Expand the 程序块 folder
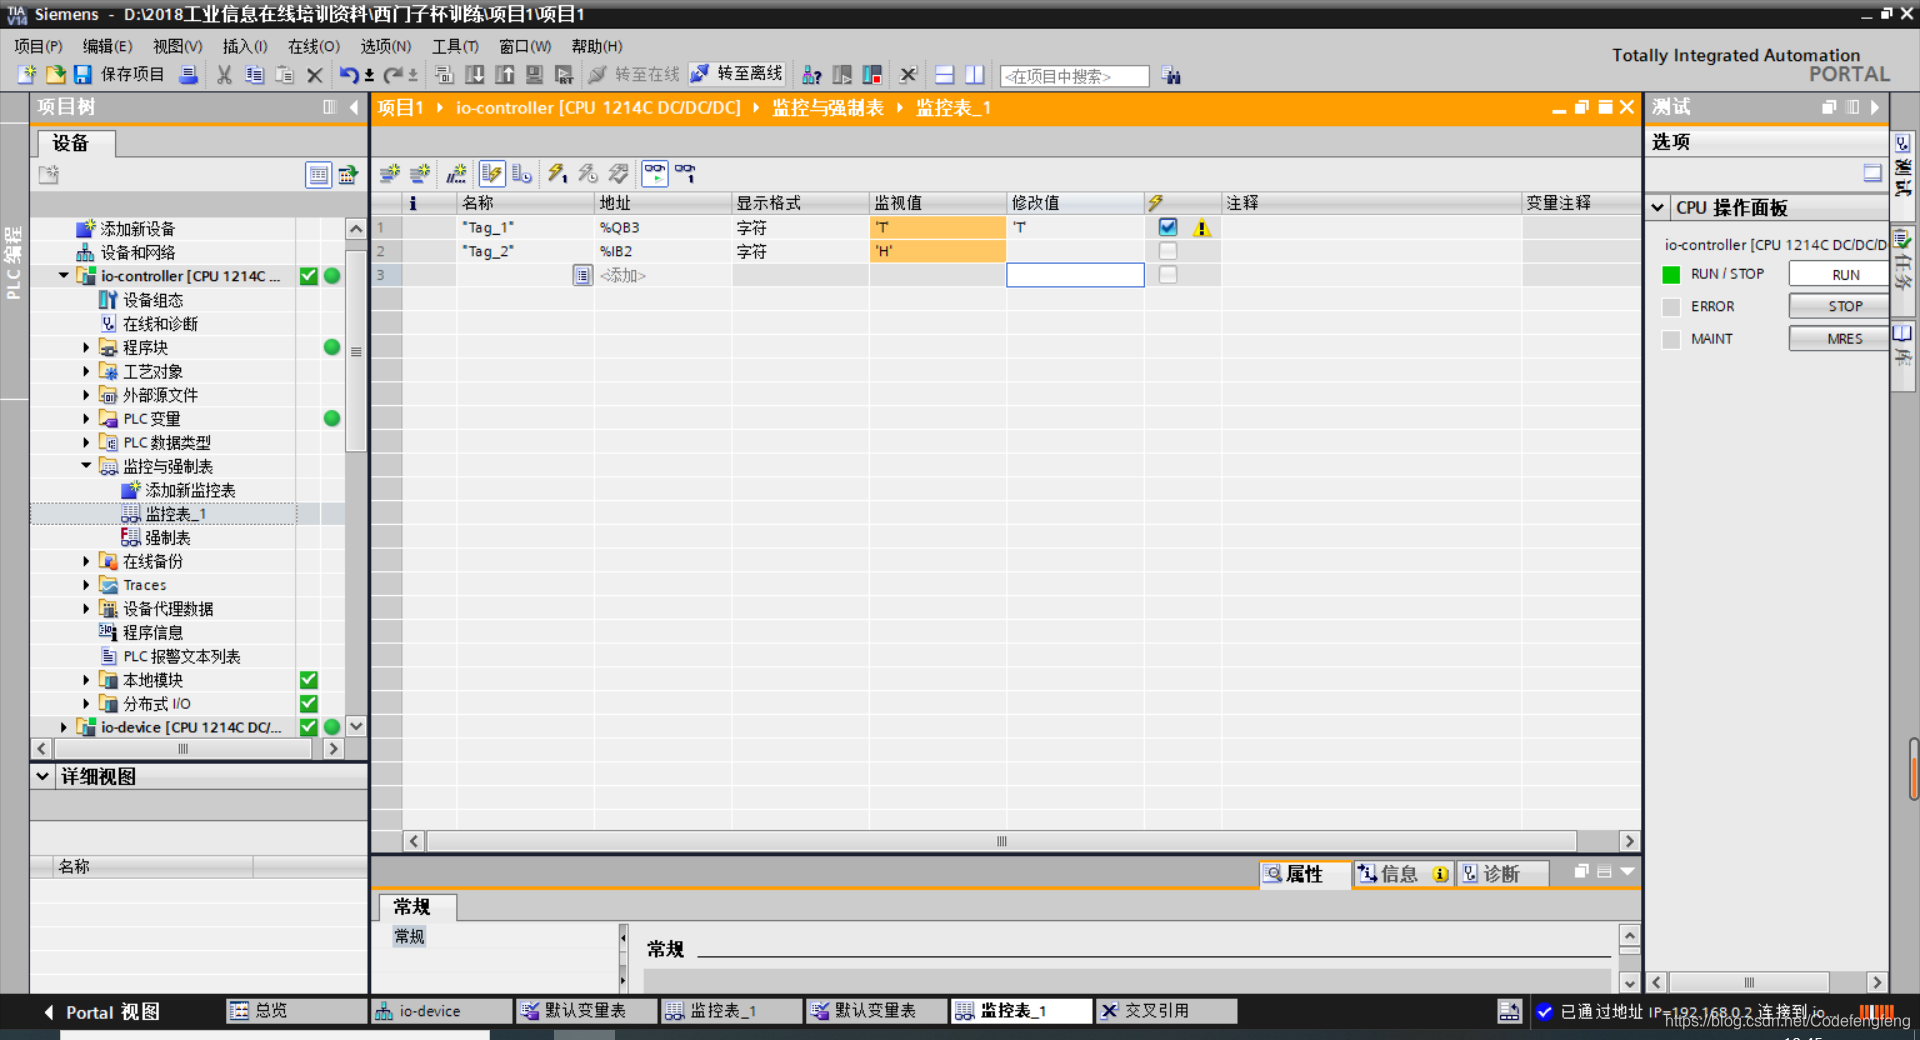 click(86, 348)
